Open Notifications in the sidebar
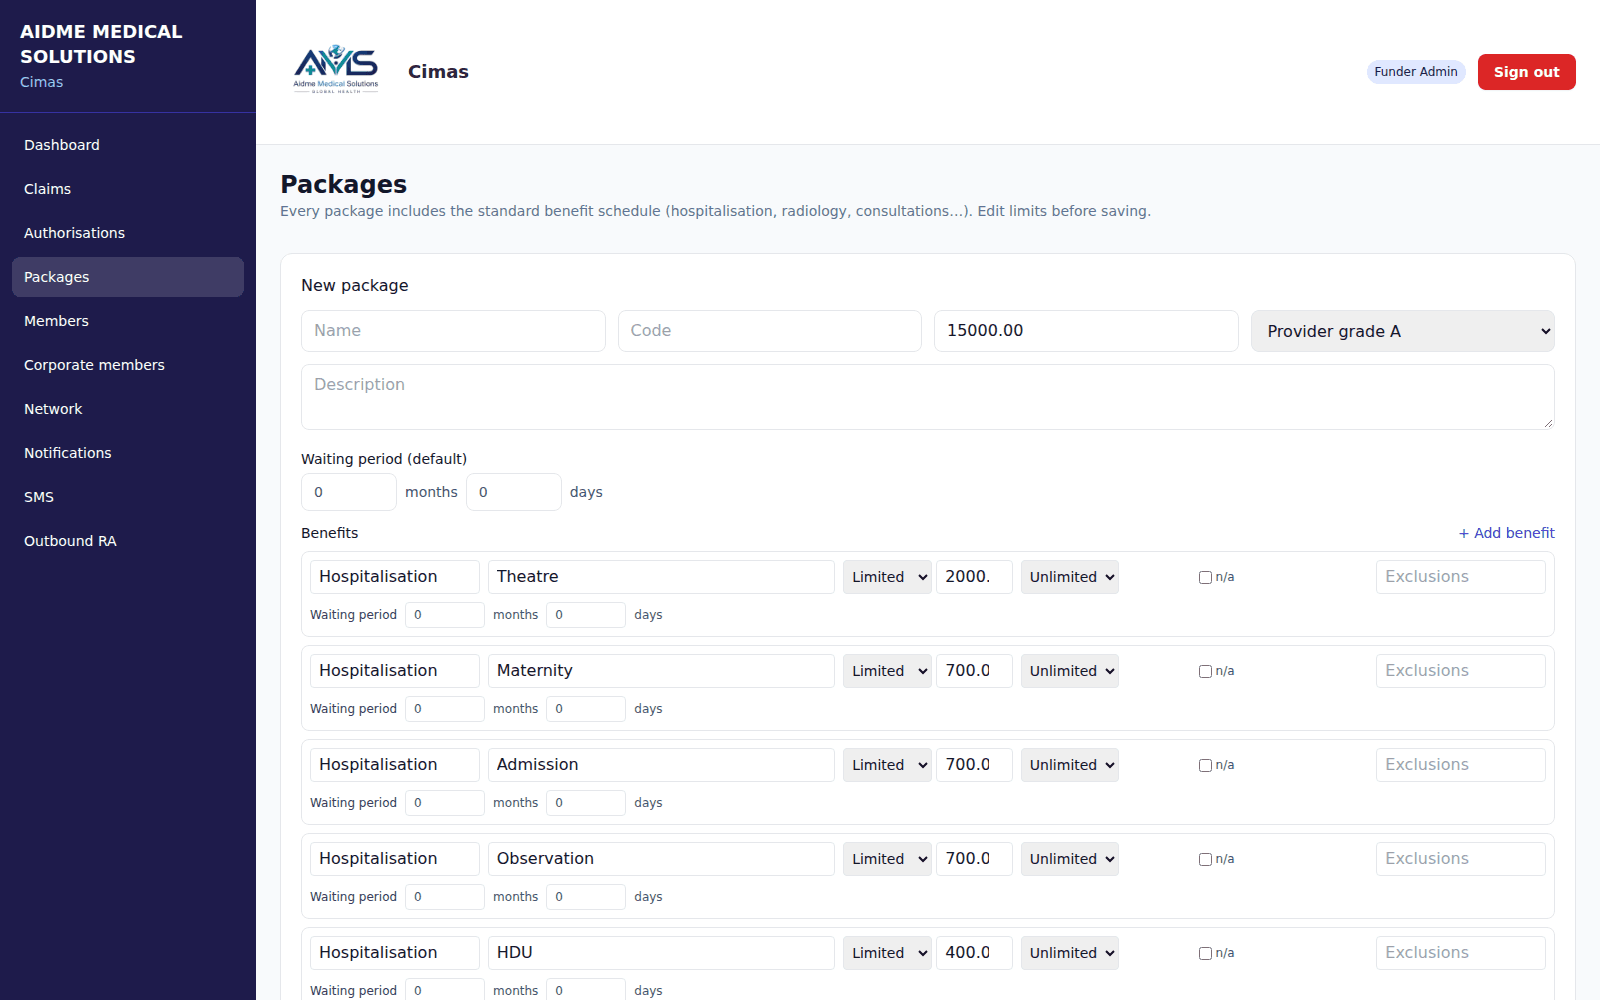This screenshot has width=1600, height=1000. click(x=128, y=453)
